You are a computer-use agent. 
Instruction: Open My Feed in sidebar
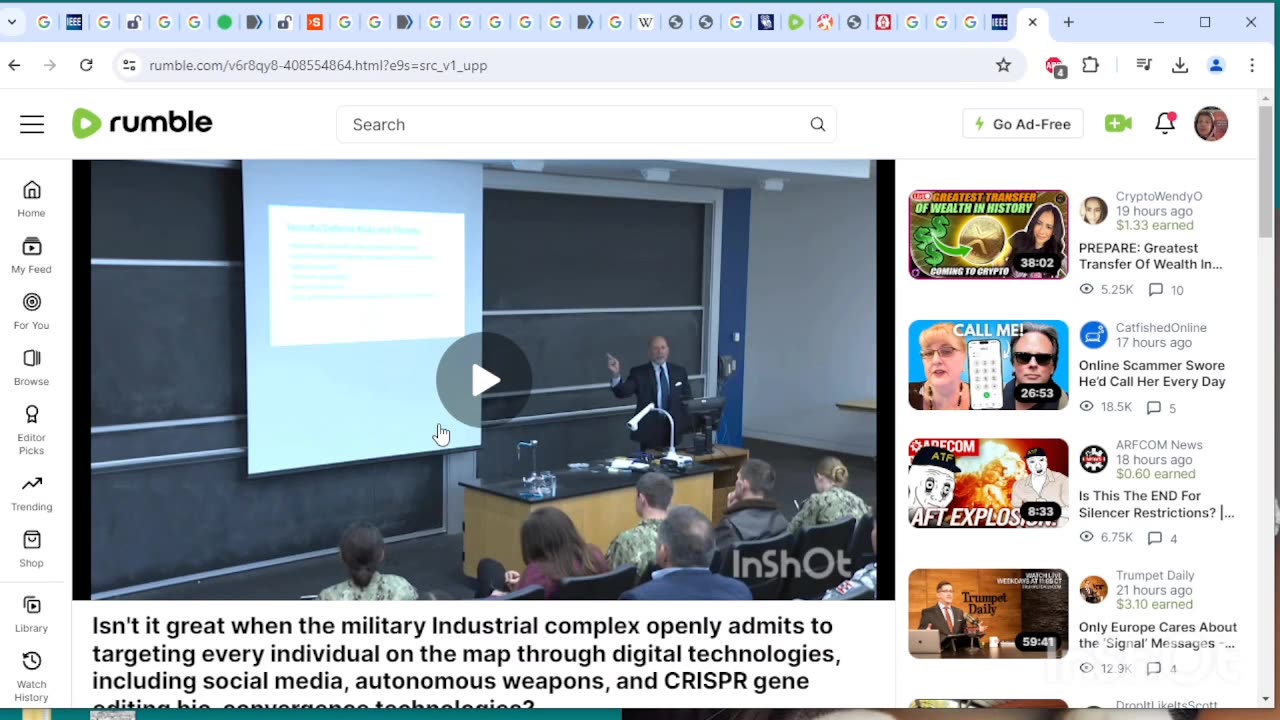(x=31, y=255)
